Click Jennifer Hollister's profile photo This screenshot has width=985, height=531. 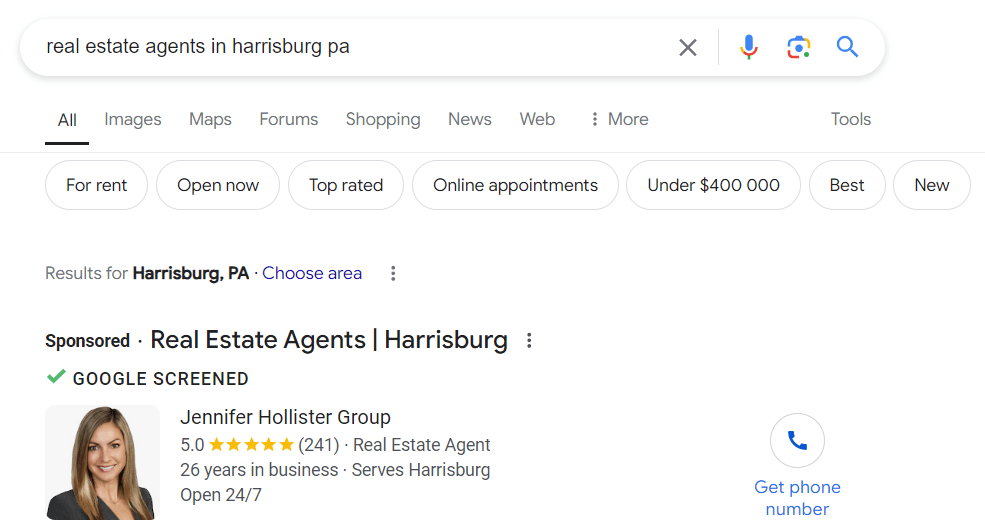(x=102, y=462)
